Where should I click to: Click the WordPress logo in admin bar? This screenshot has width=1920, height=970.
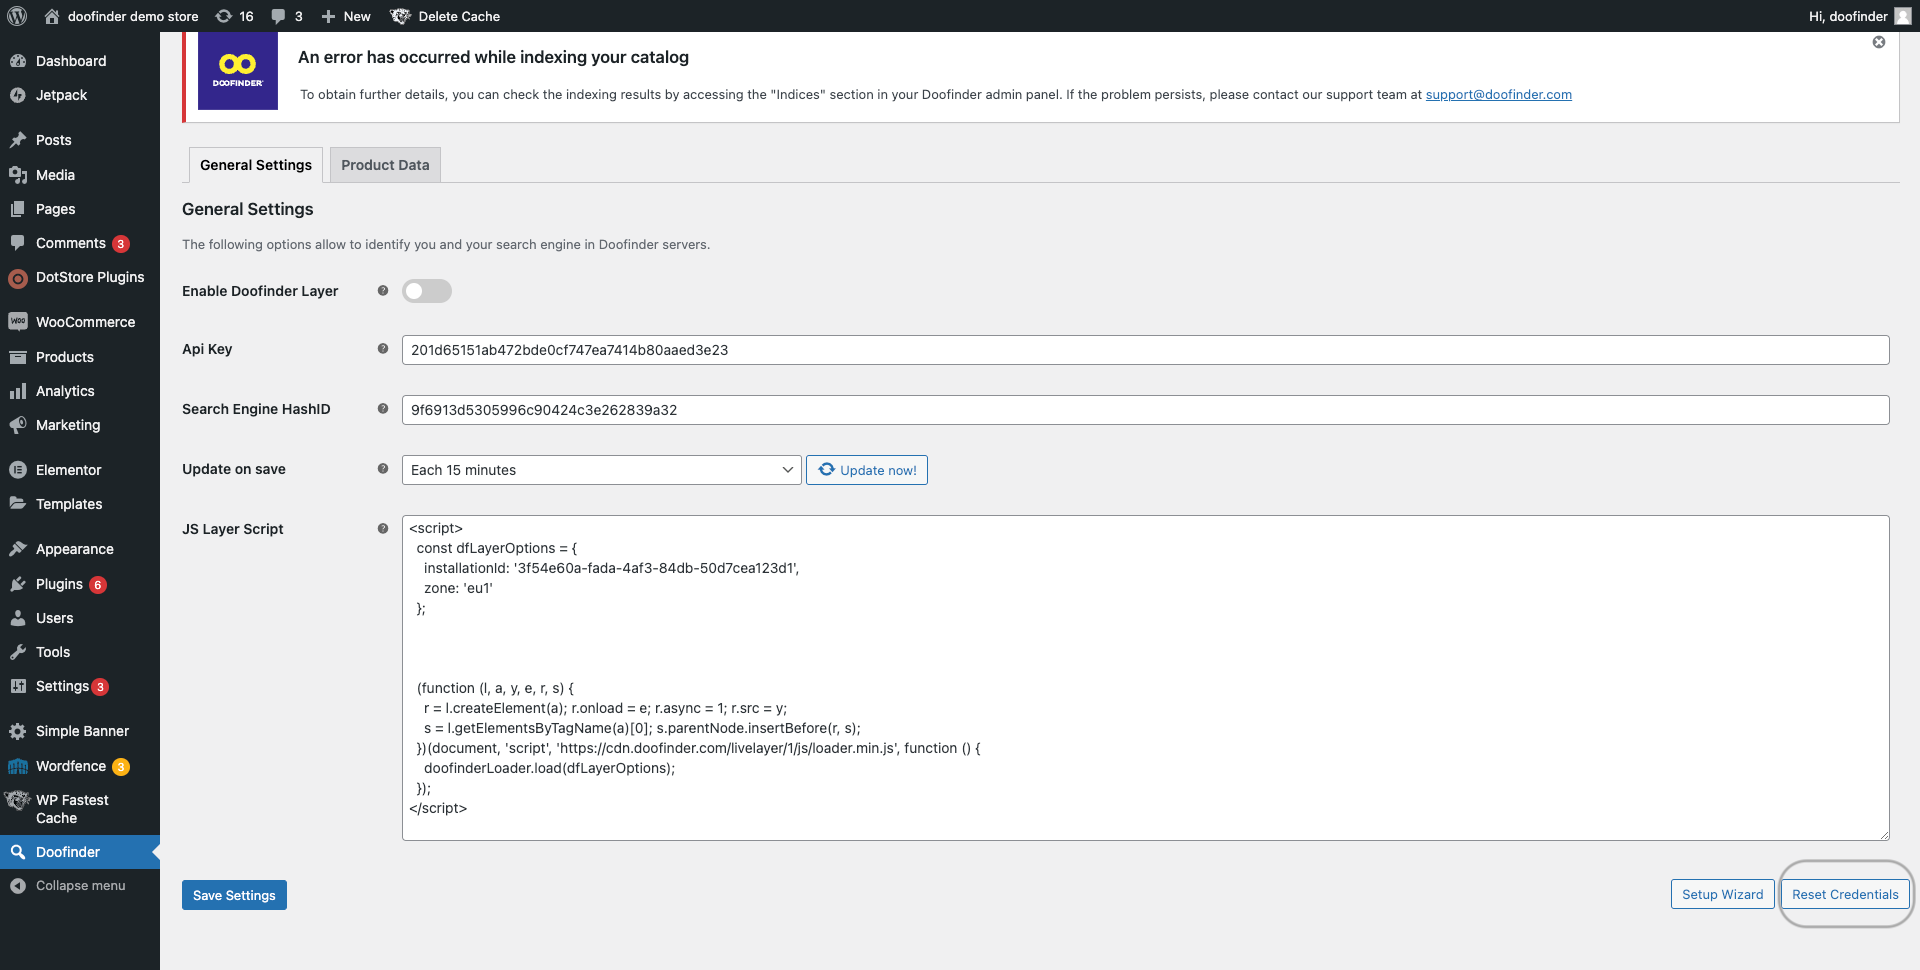pos(17,16)
